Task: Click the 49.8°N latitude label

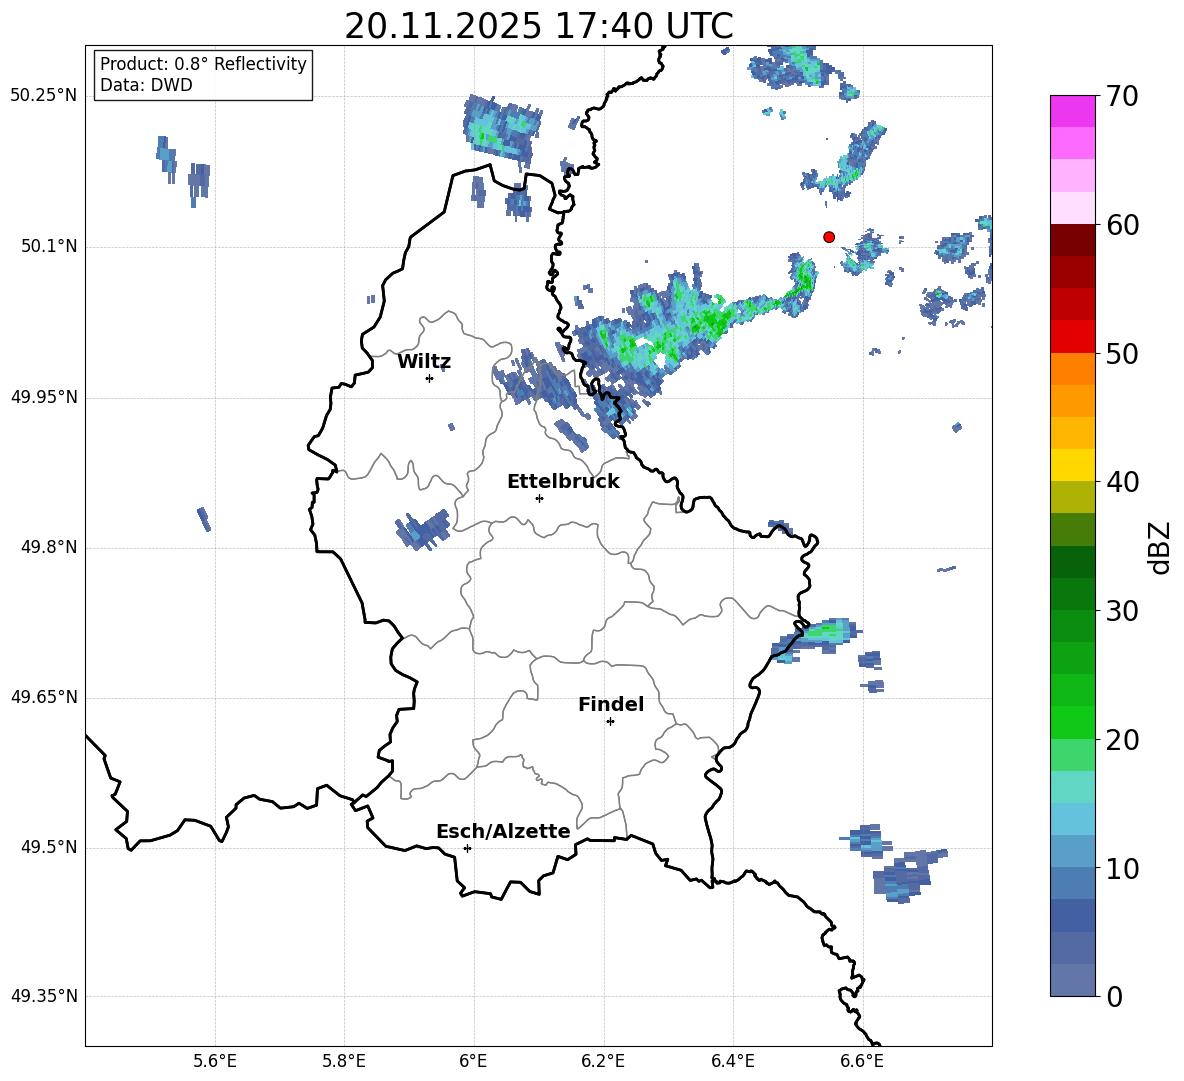Action: [50, 547]
